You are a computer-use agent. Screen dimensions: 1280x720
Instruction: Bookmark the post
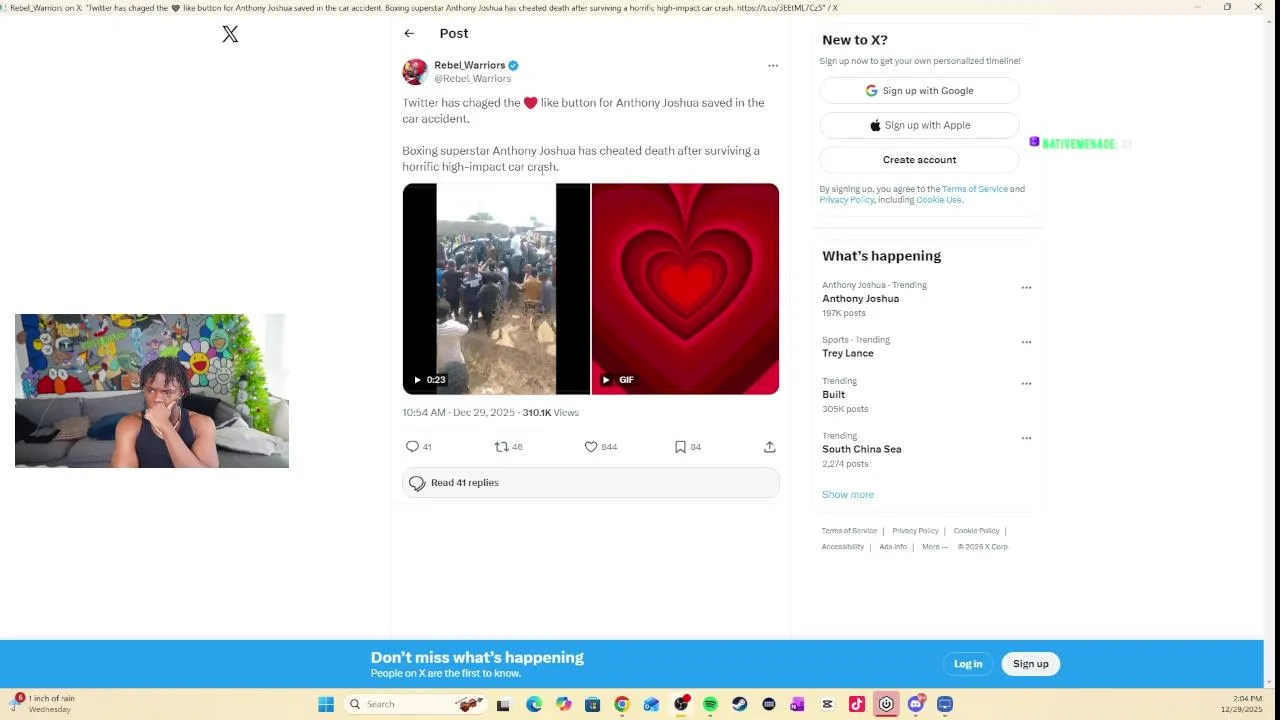coord(680,447)
